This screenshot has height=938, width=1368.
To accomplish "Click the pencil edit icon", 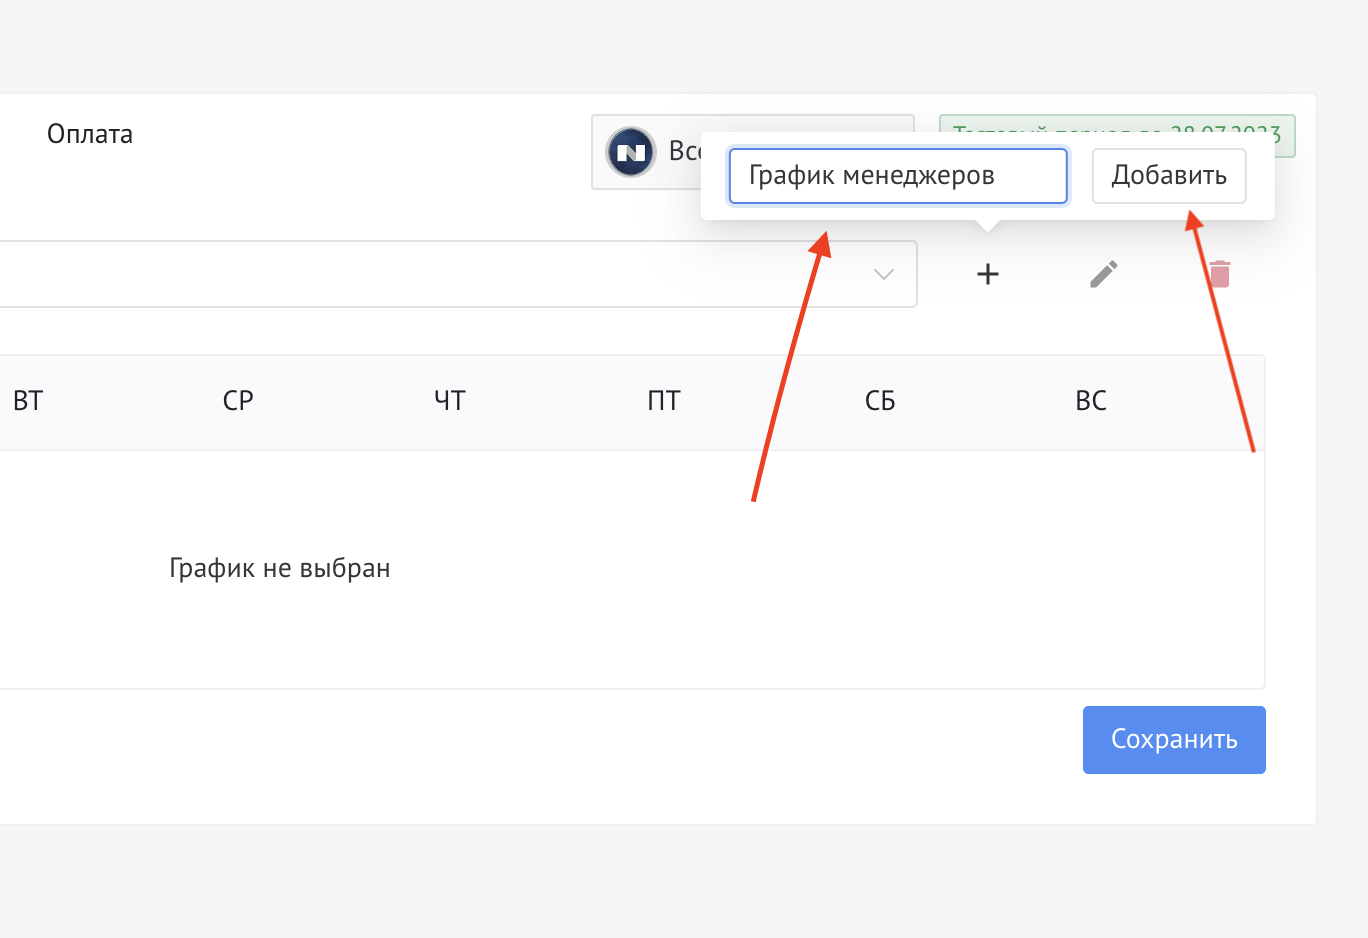I will [1103, 274].
